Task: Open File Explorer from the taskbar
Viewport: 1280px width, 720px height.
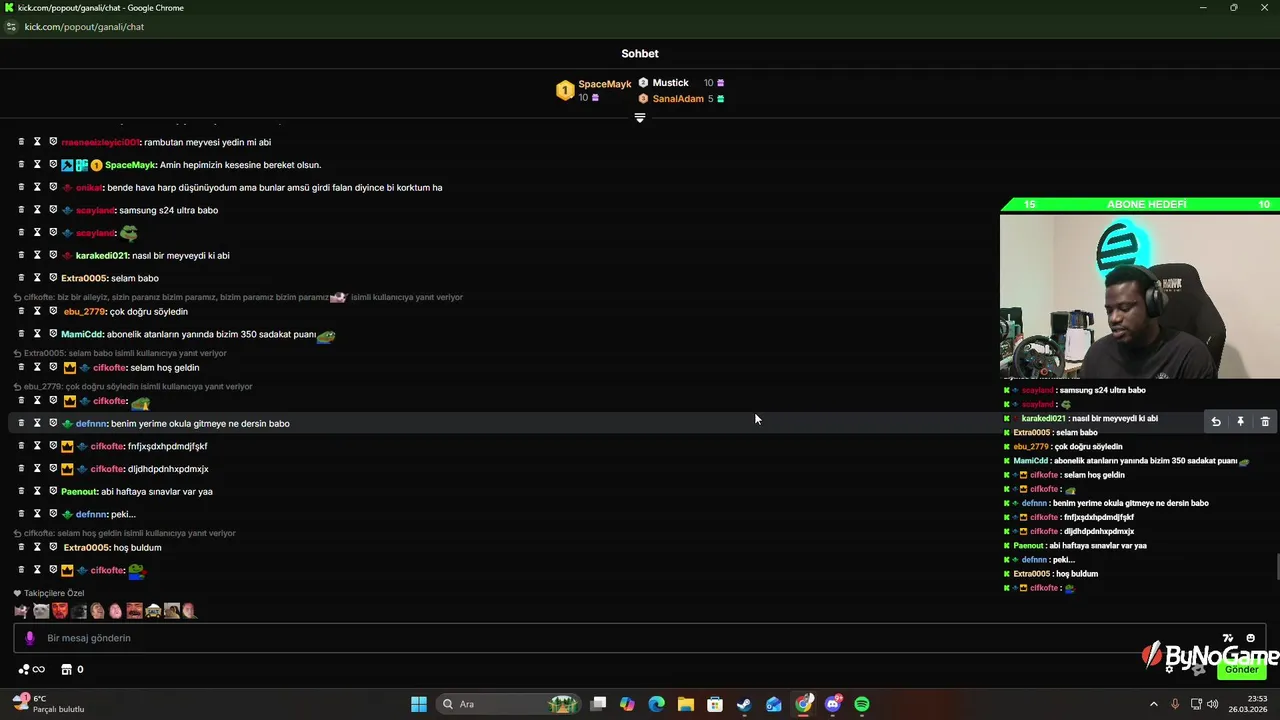Action: [685, 704]
